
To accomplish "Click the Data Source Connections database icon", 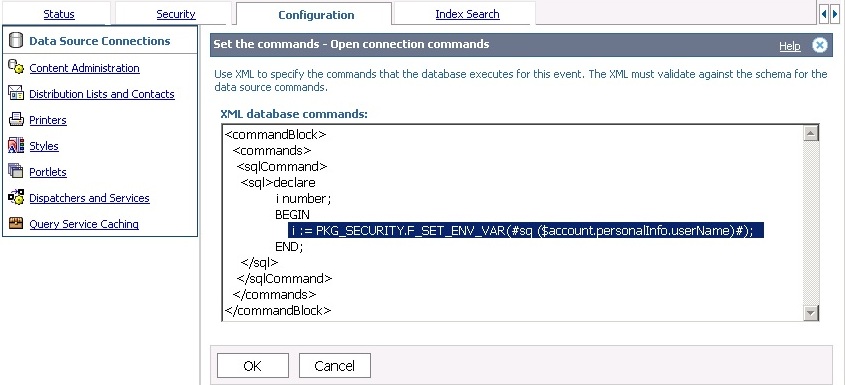I will (16, 40).
